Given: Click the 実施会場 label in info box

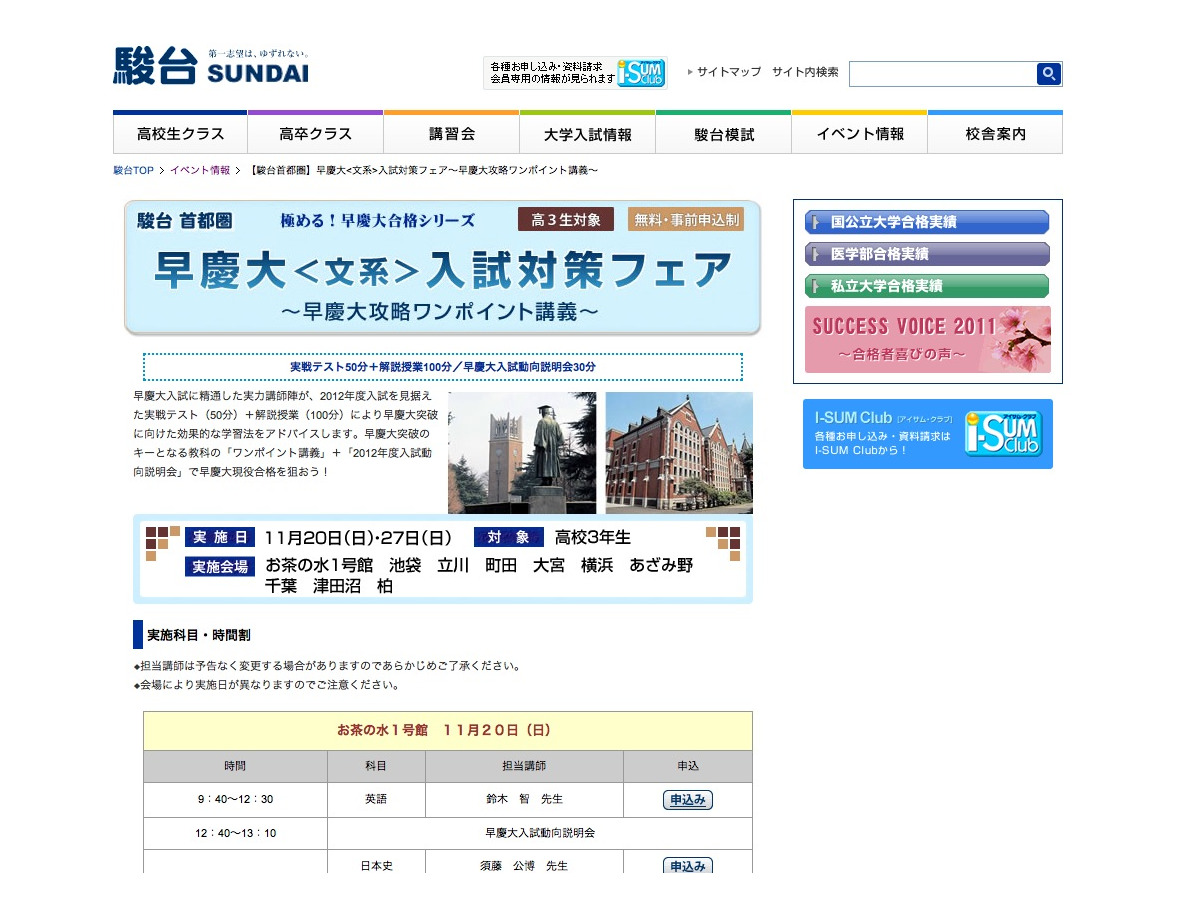Looking at the screenshot, I should 220,567.
